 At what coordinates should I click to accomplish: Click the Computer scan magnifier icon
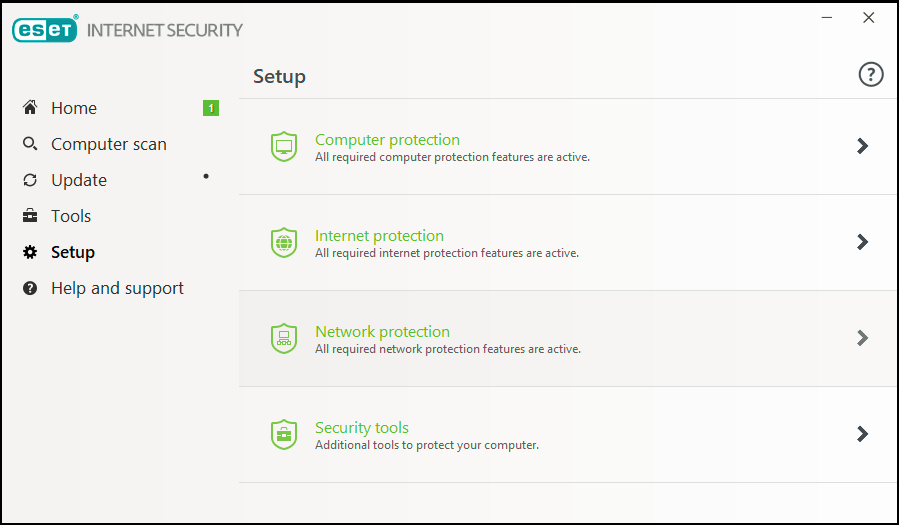pyautogui.click(x=30, y=144)
